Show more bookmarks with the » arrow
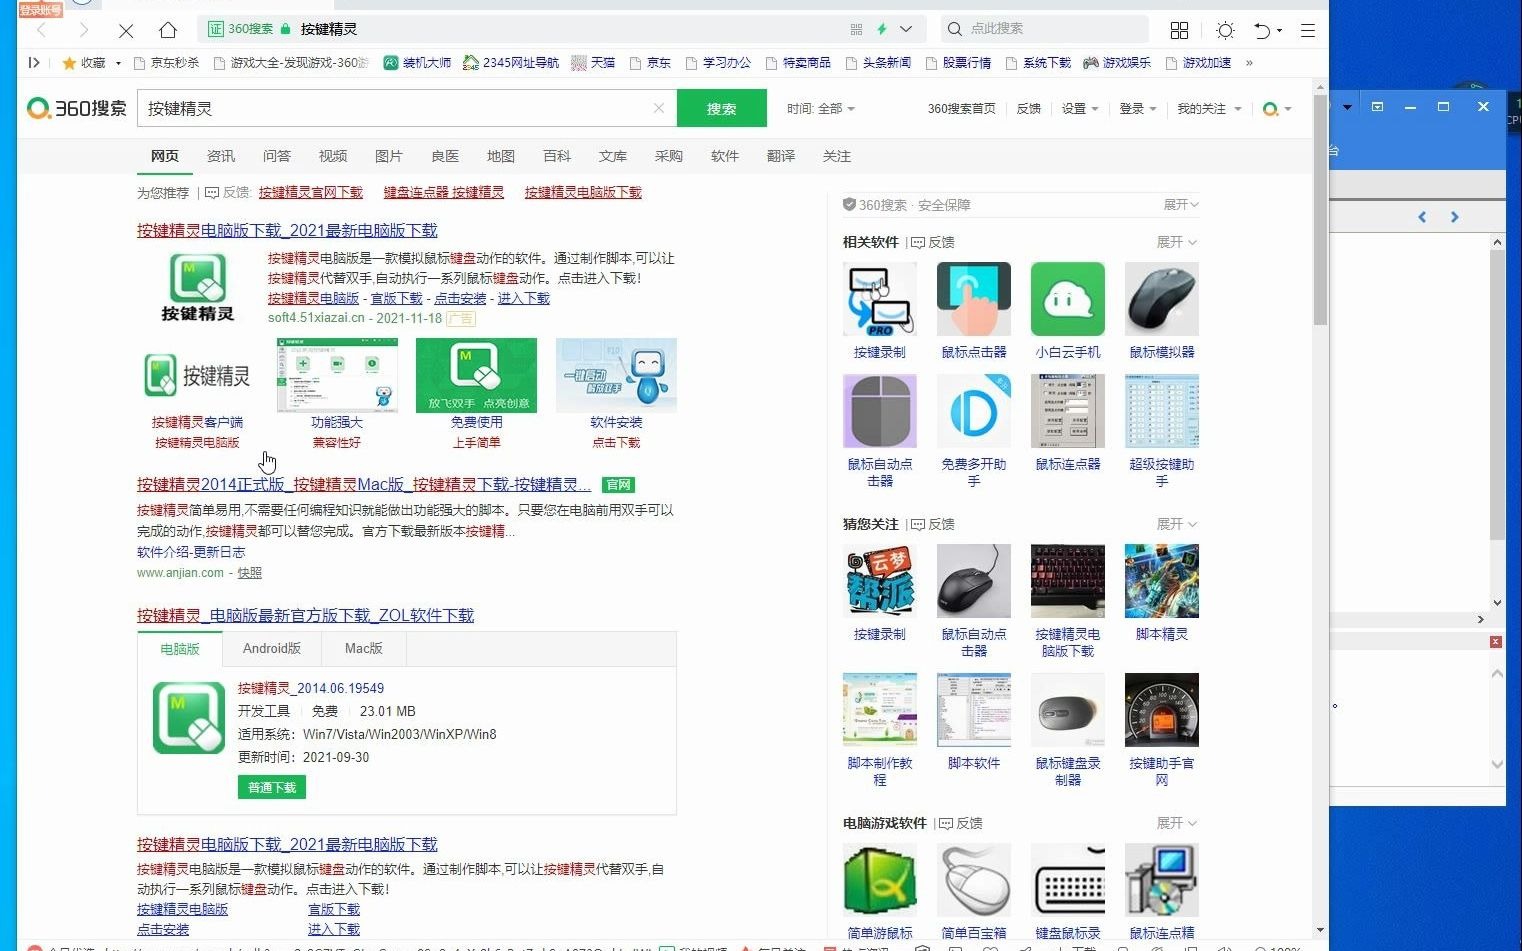1522x951 pixels. (1249, 63)
